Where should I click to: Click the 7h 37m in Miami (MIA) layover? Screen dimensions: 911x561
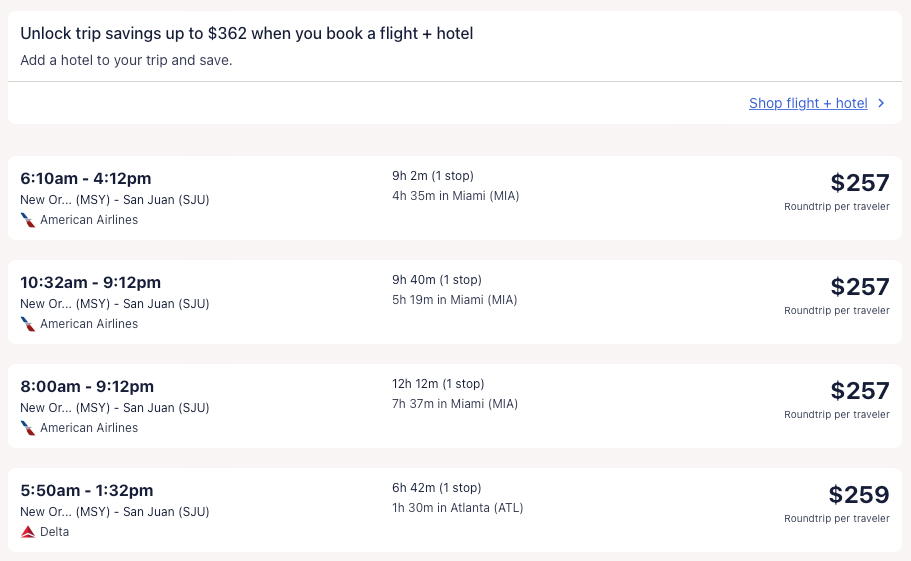455,404
